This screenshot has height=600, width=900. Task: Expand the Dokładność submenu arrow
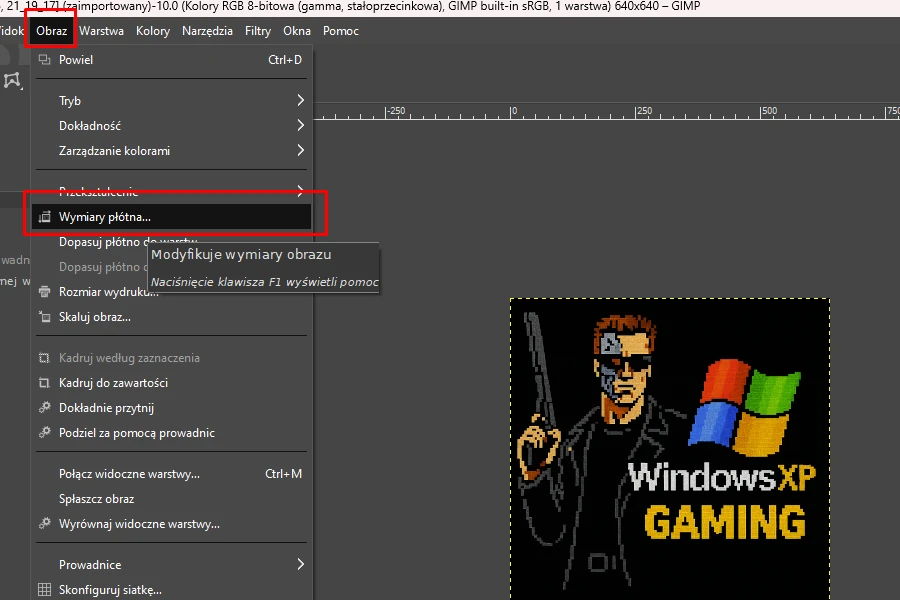[300, 125]
